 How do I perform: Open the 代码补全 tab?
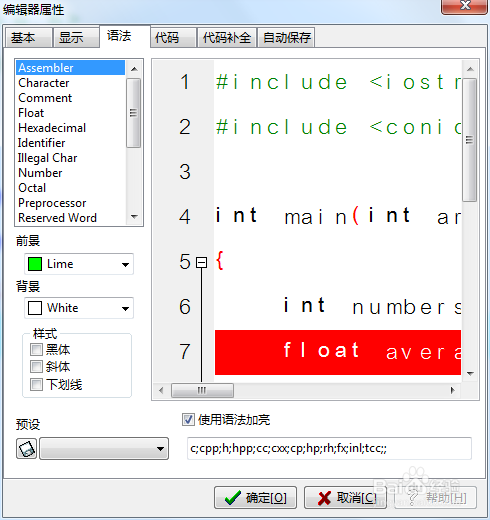(x=227, y=37)
